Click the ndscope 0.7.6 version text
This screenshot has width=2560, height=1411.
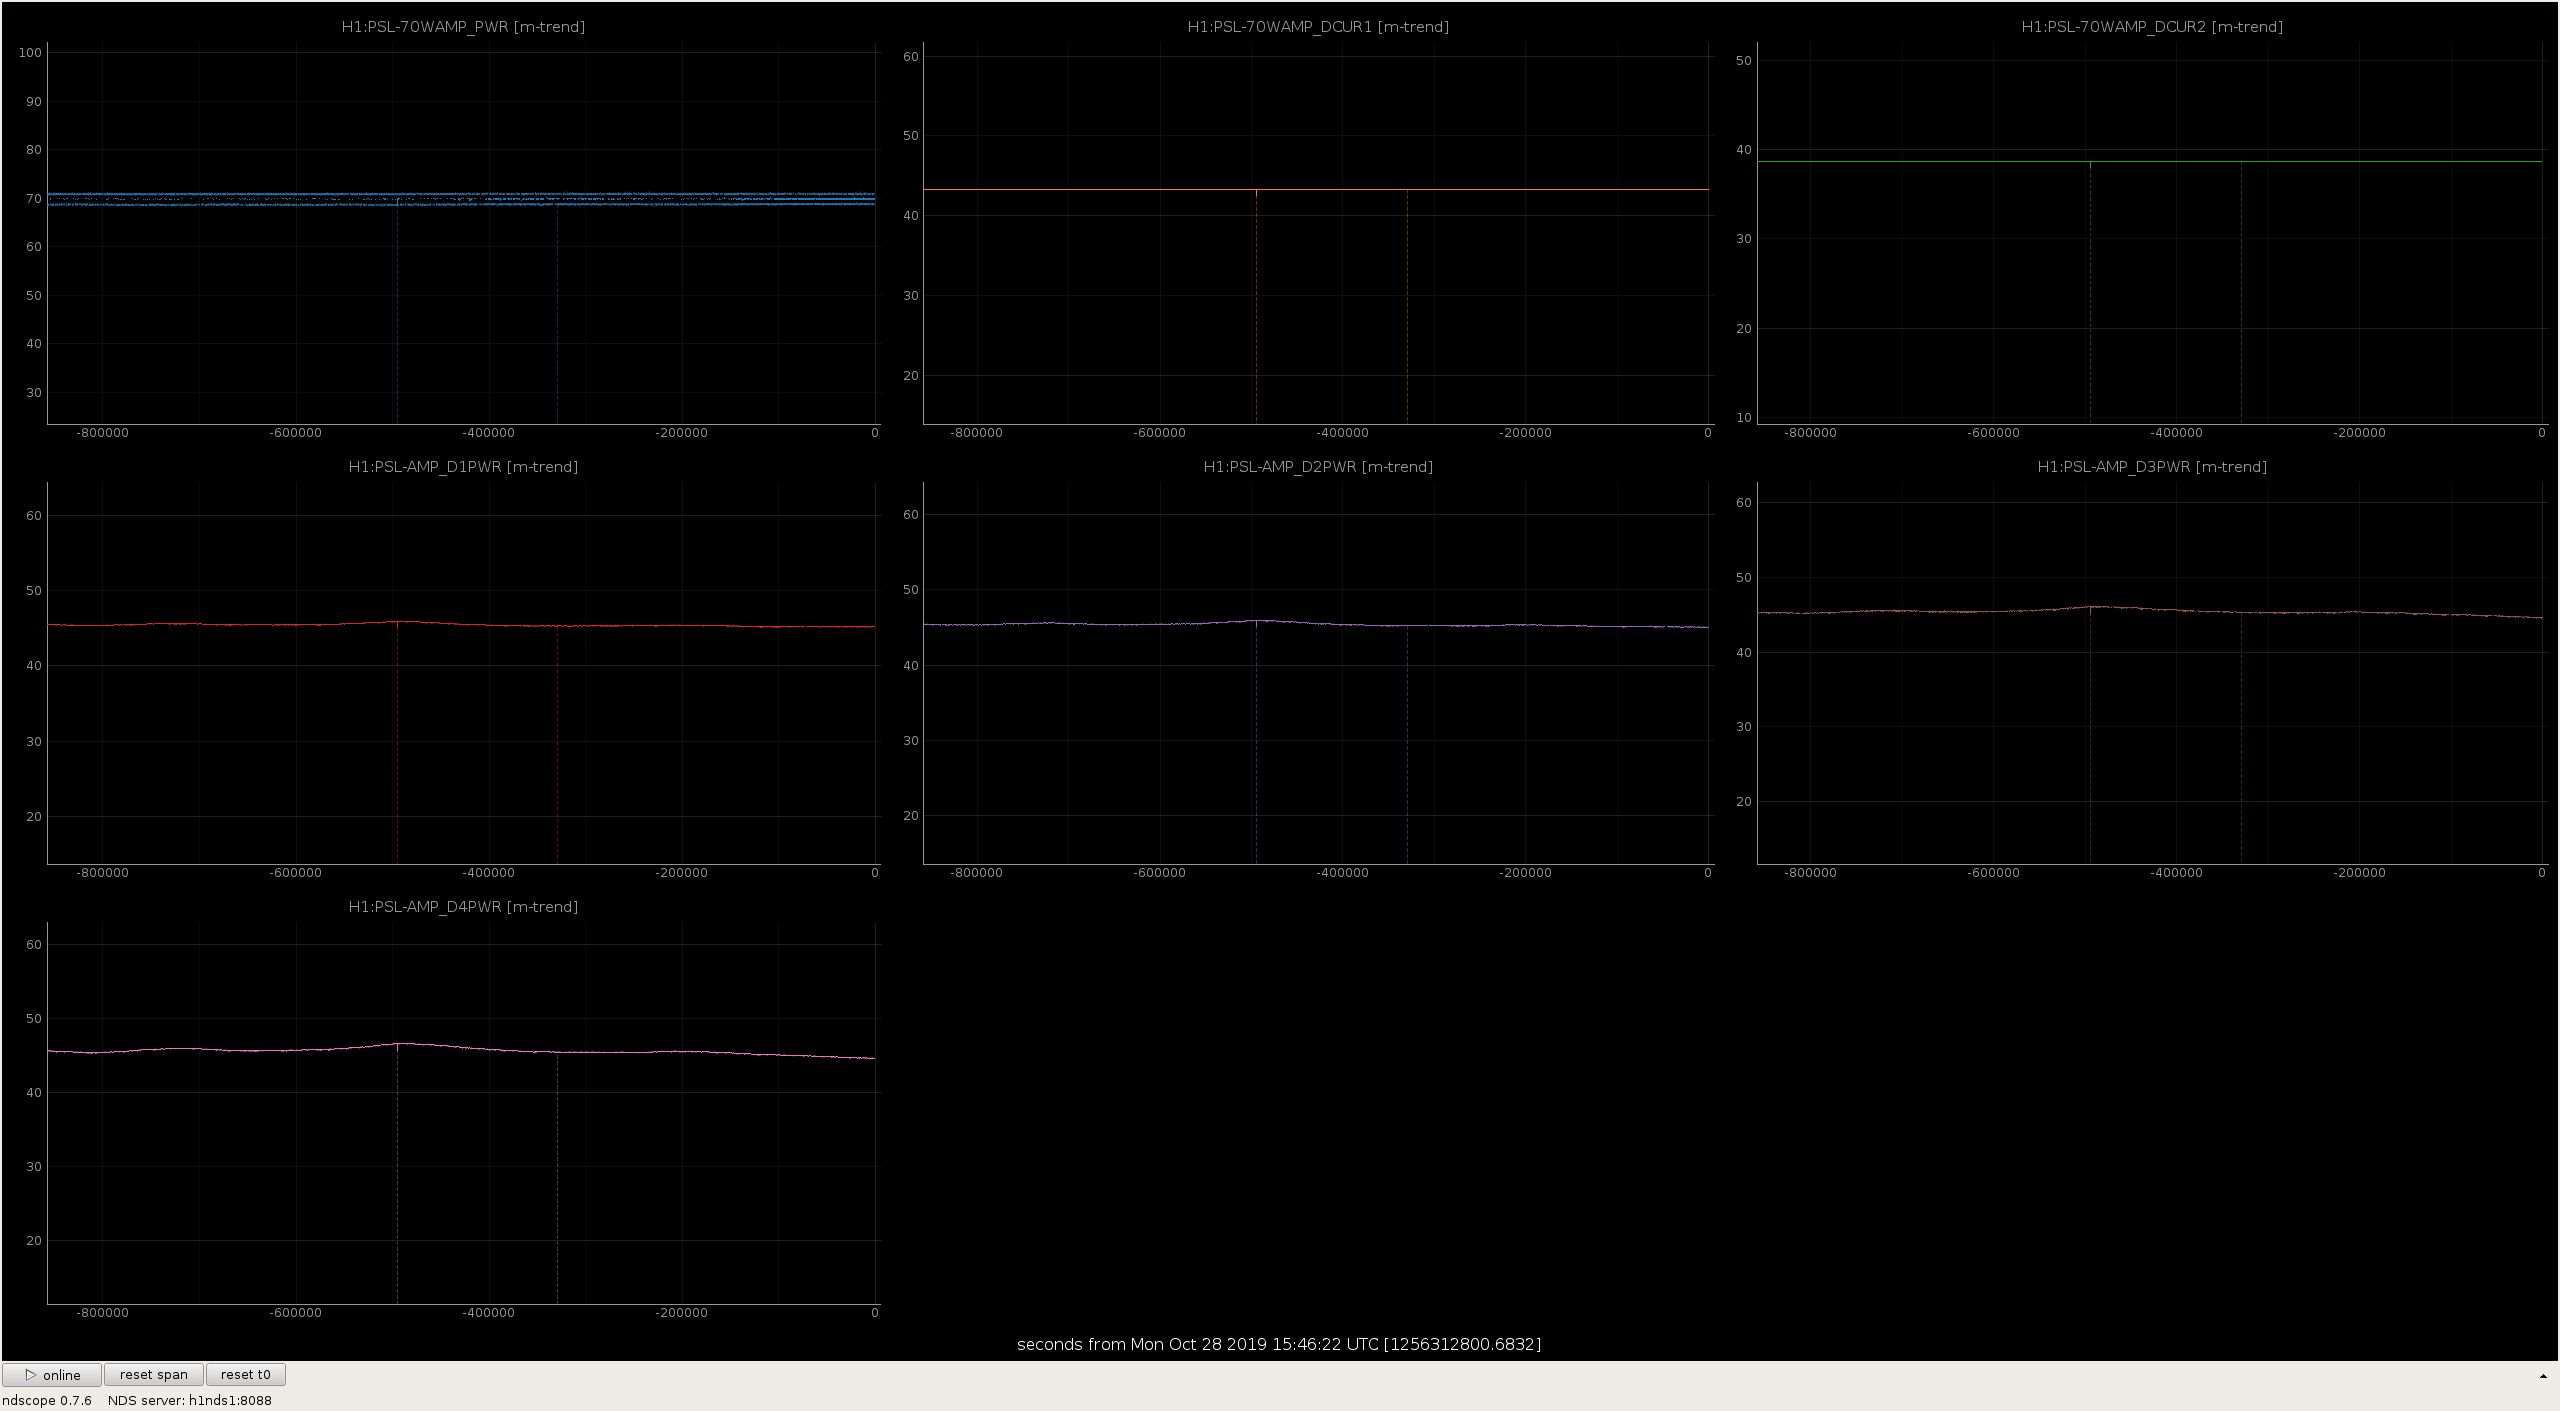[x=47, y=1400]
